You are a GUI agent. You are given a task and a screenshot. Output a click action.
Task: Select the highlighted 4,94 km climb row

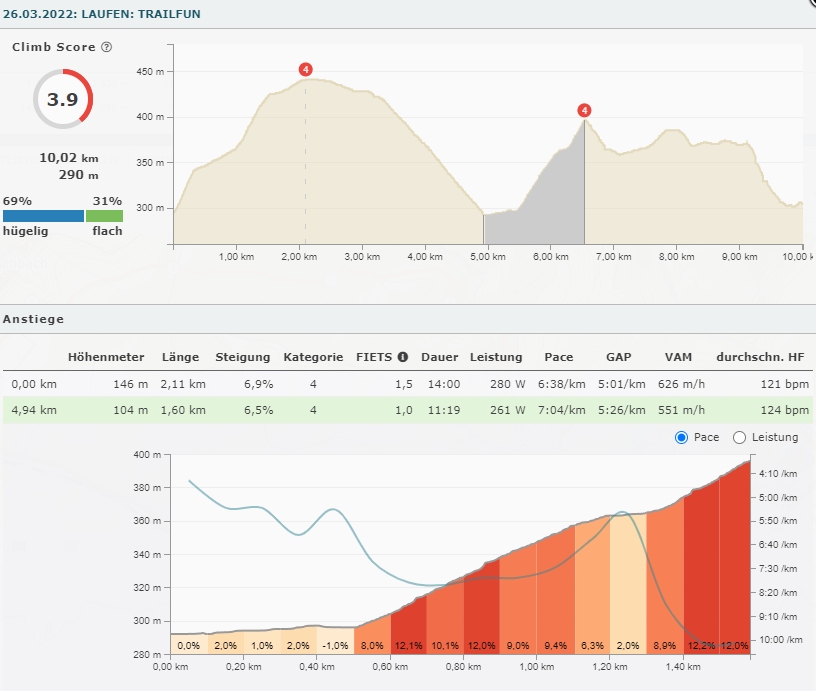coord(407,410)
